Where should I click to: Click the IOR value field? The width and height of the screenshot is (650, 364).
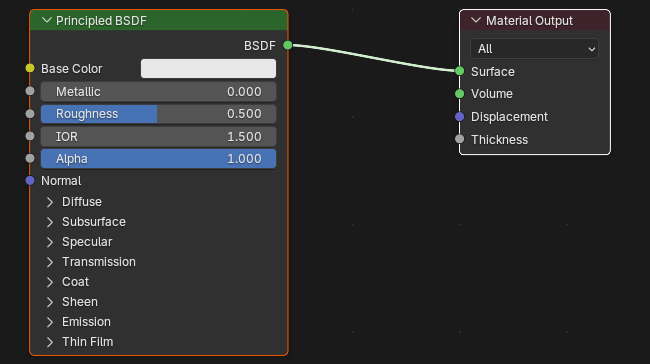tap(158, 136)
